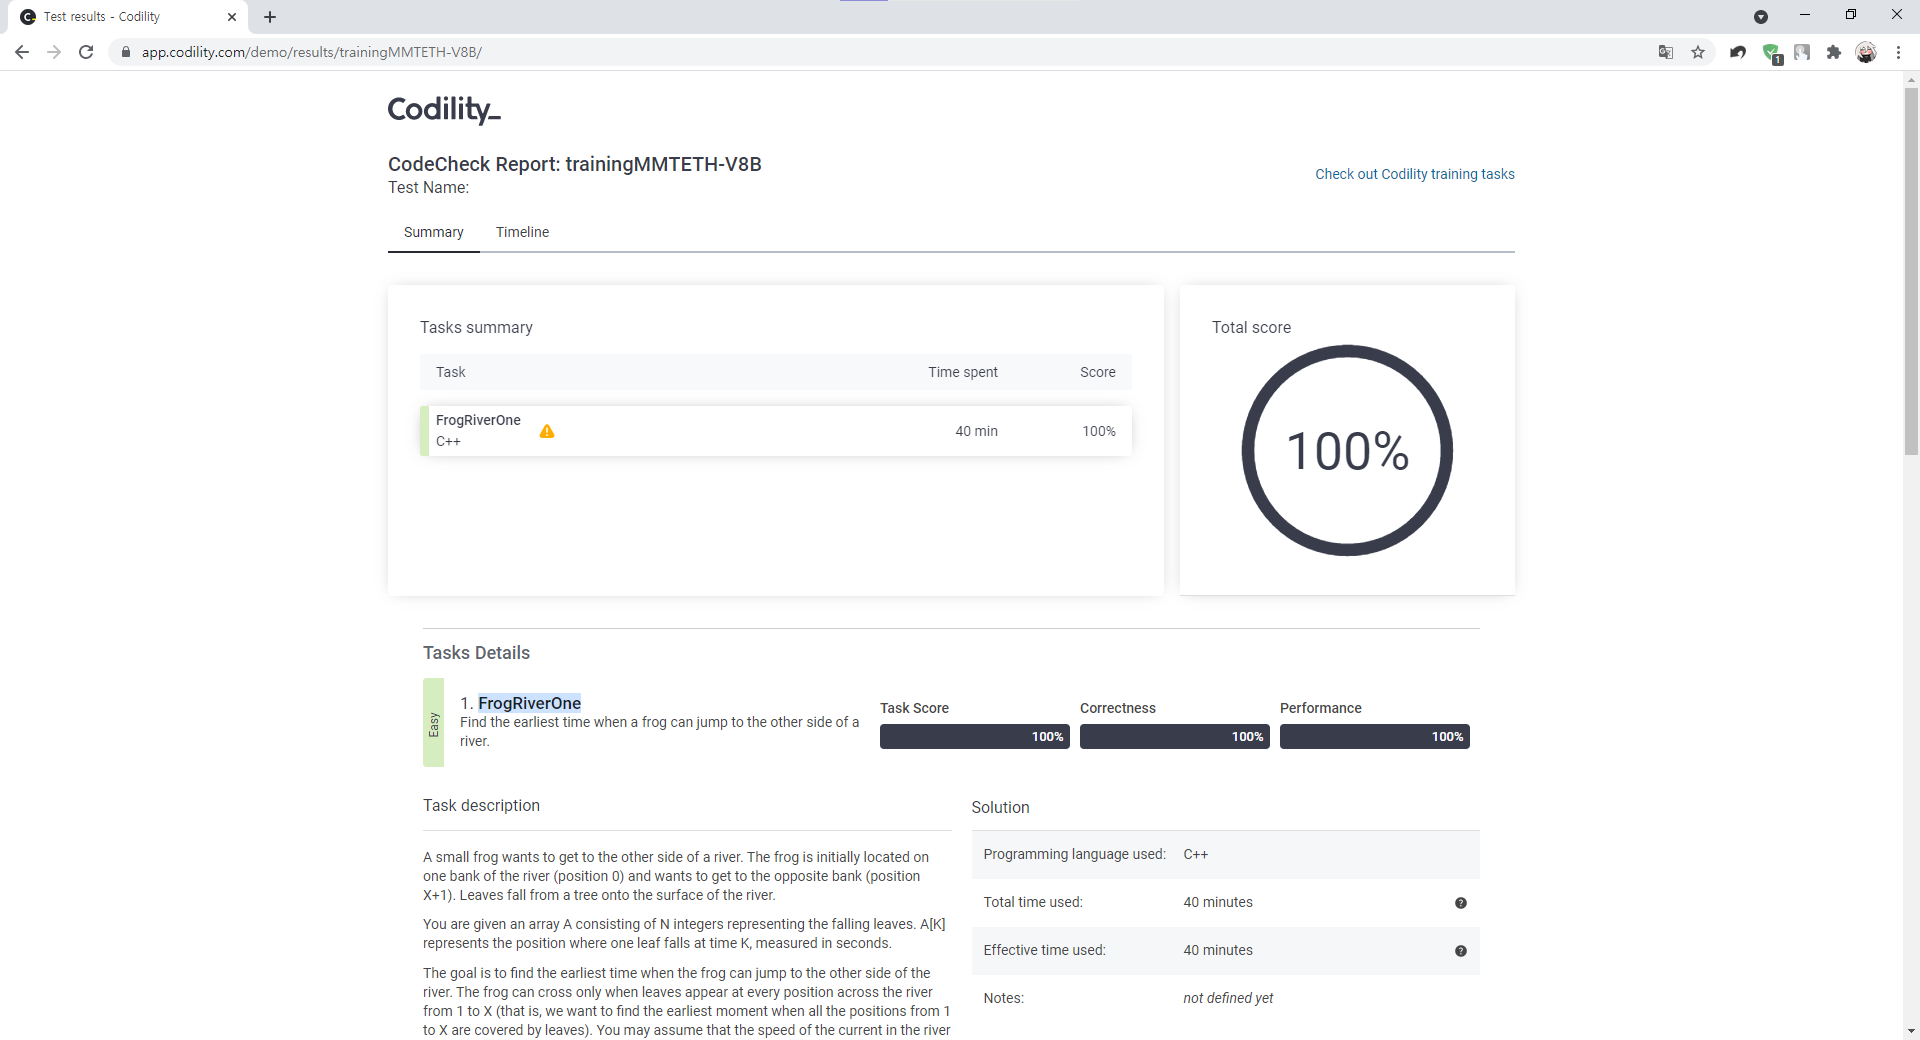Click the green shield extension icon
Image resolution: width=1920 pixels, height=1040 pixels.
click(1771, 53)
